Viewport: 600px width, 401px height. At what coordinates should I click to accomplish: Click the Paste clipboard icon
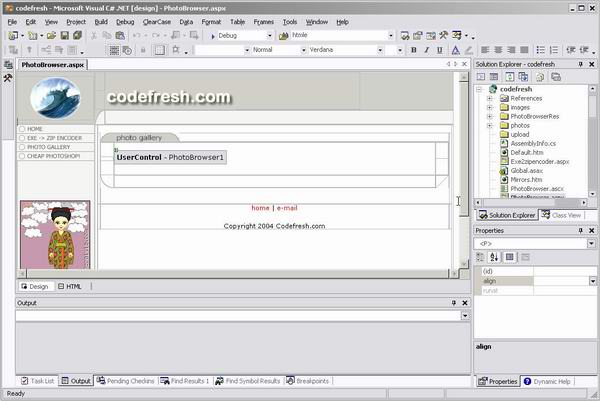[x=120, y=36]
